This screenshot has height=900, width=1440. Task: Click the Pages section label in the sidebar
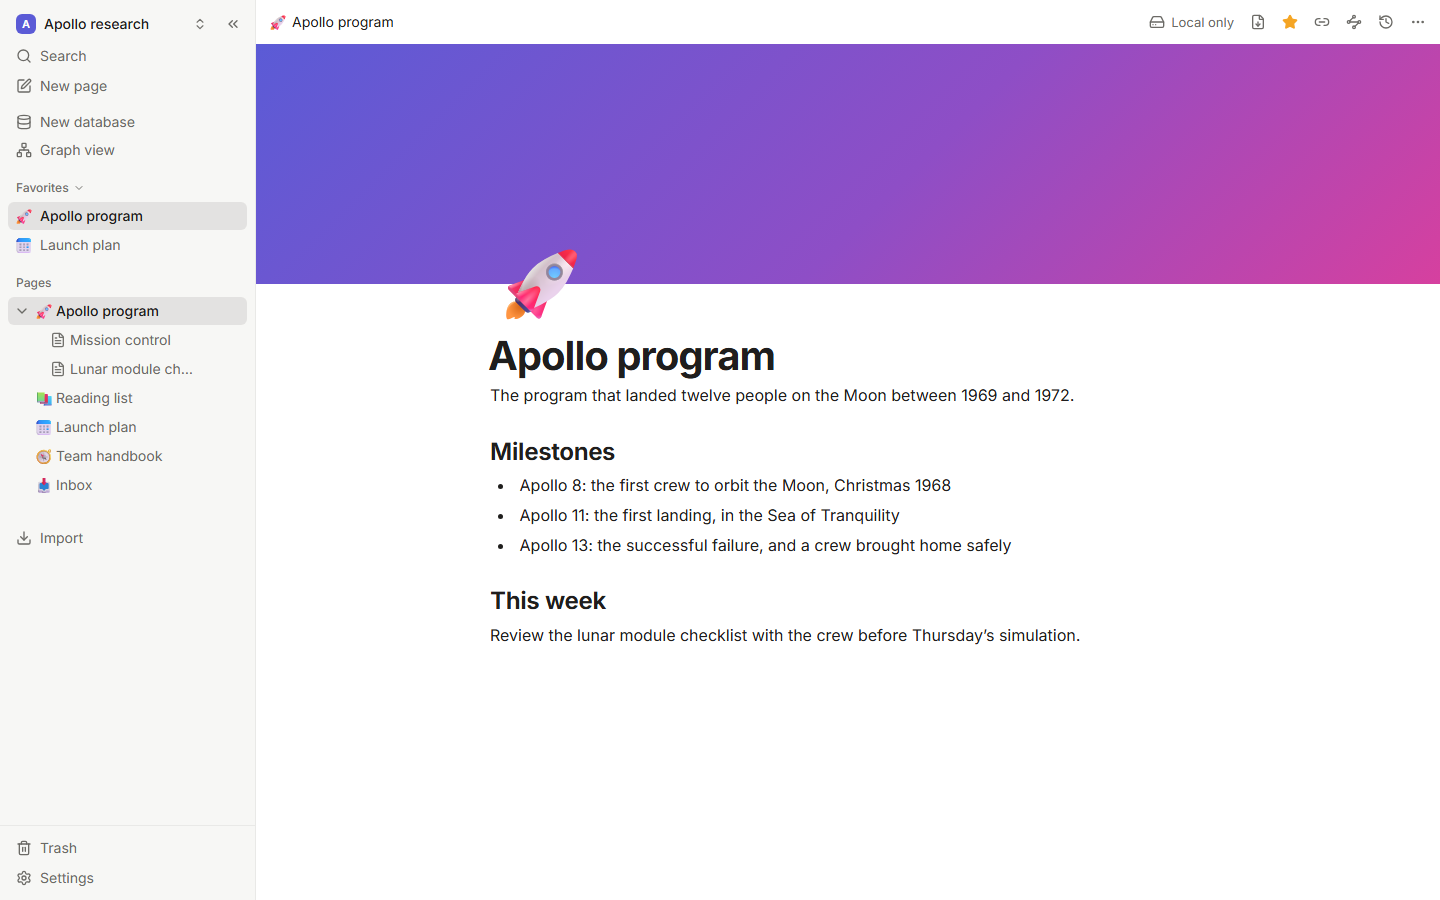[x=34, y=283]
